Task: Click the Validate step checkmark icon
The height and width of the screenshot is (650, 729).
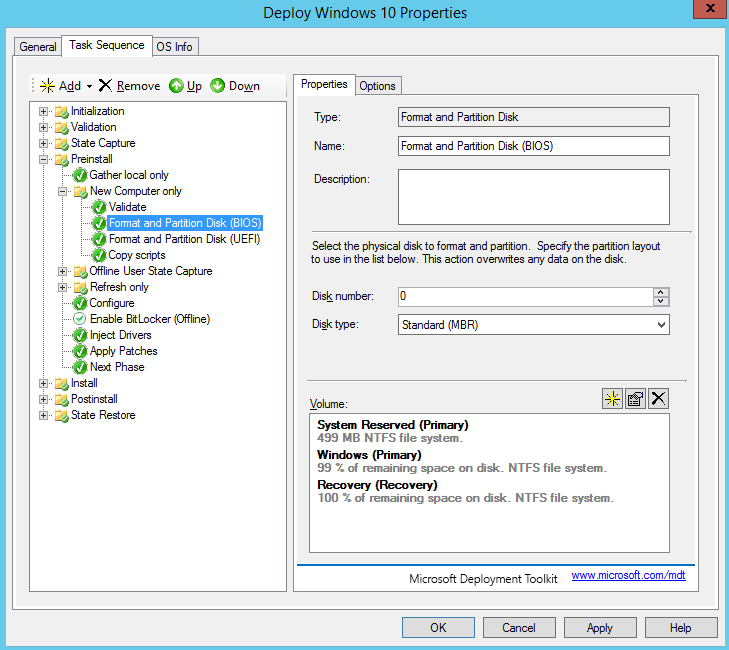Action: (99, 207)
